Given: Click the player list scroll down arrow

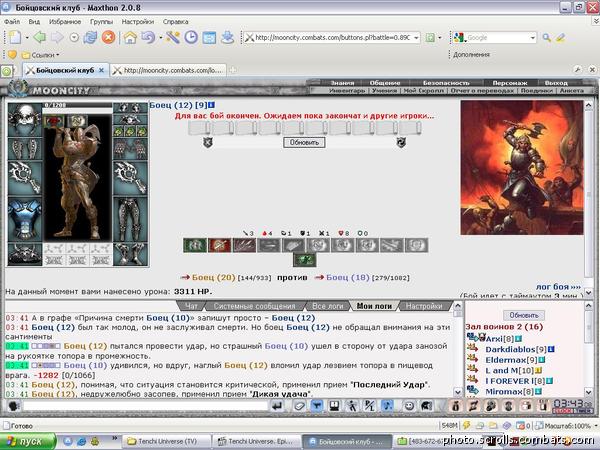Looking at the screenshot, I should pyautogui.click(x=589, y=392).
